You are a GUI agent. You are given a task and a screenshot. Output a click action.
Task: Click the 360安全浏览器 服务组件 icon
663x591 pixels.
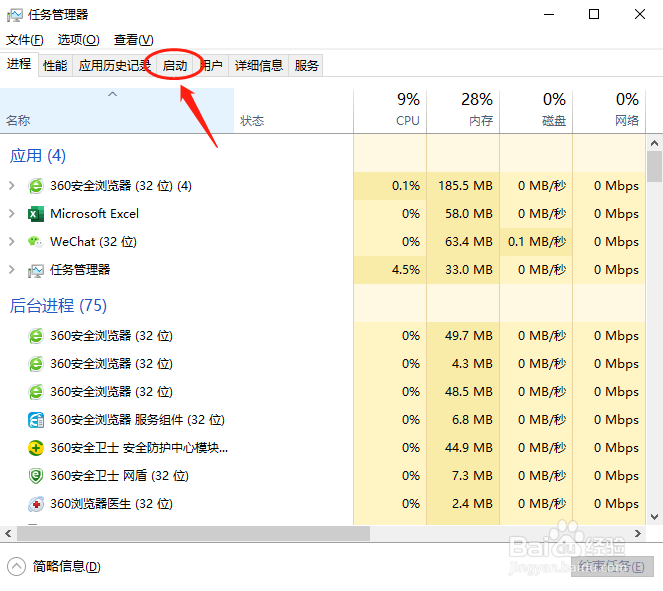(x=36, y=420)
